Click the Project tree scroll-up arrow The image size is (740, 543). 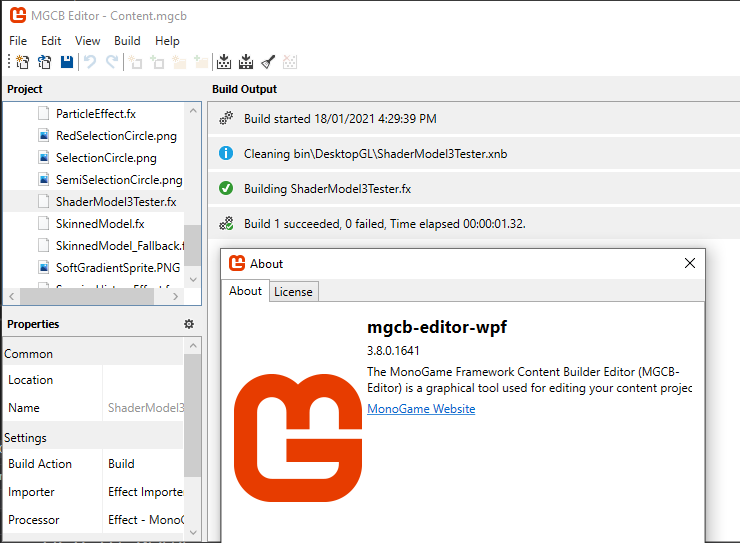click(193, 111)
